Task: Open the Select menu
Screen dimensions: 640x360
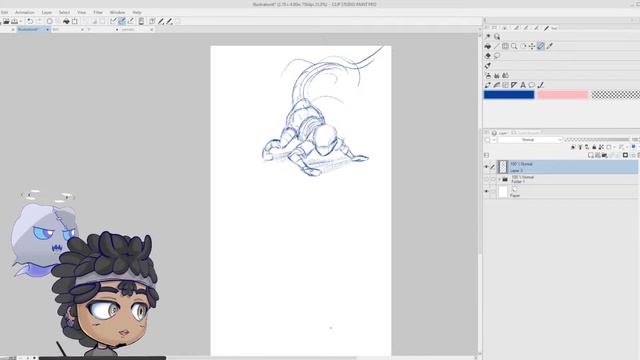Action: coord(64,13)
